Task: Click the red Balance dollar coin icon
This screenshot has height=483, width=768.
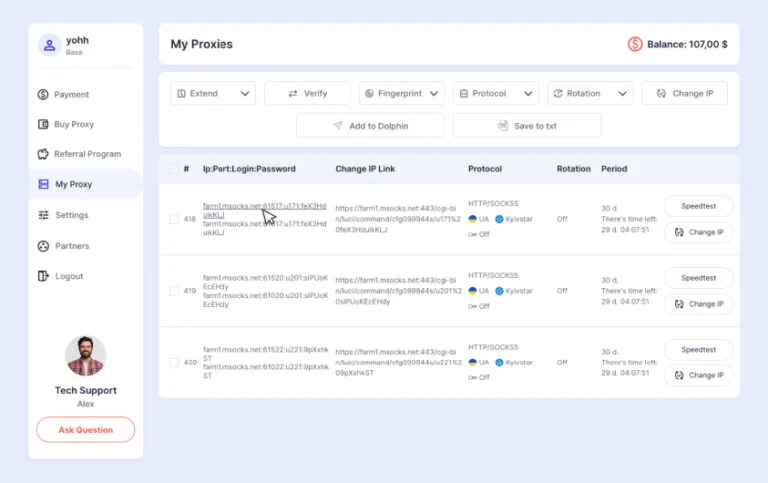Action: click(x=635, y=44)
